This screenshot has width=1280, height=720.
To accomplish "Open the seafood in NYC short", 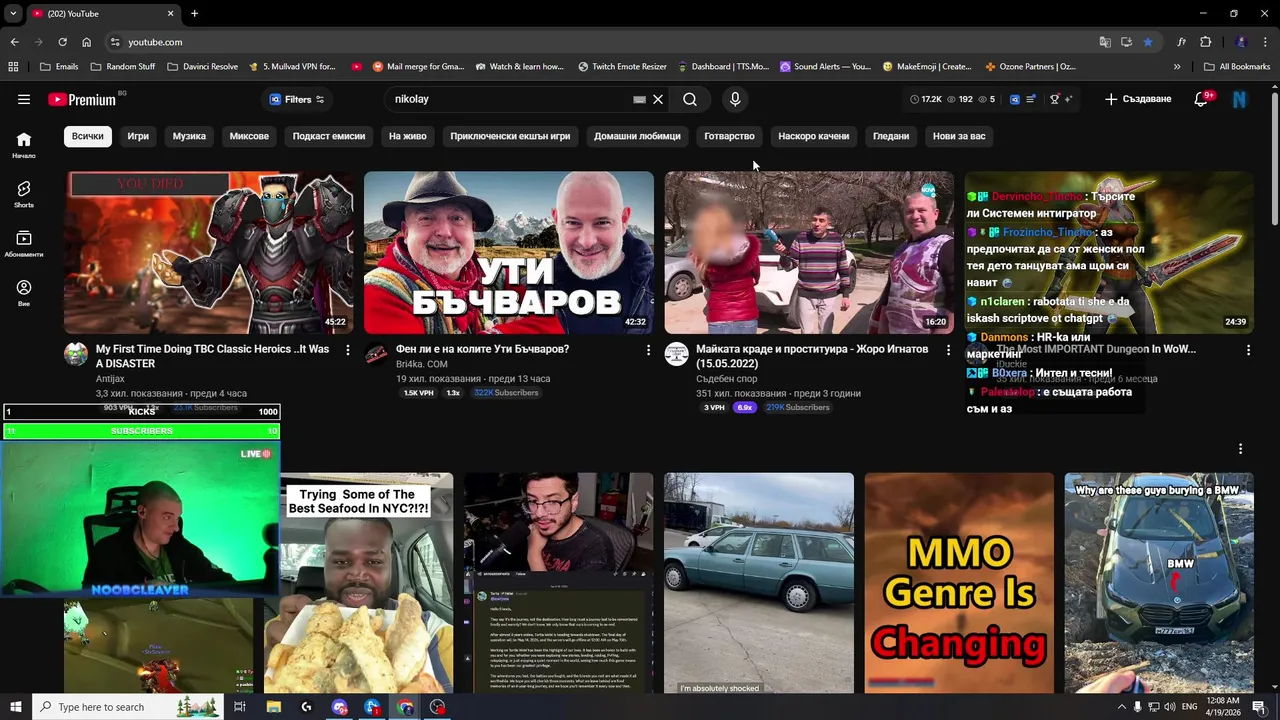I will point(366,582).
